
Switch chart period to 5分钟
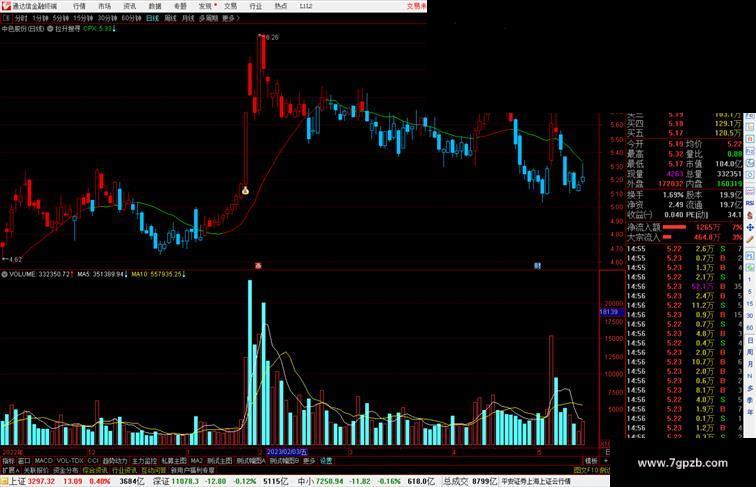click(x=60, y=18)
